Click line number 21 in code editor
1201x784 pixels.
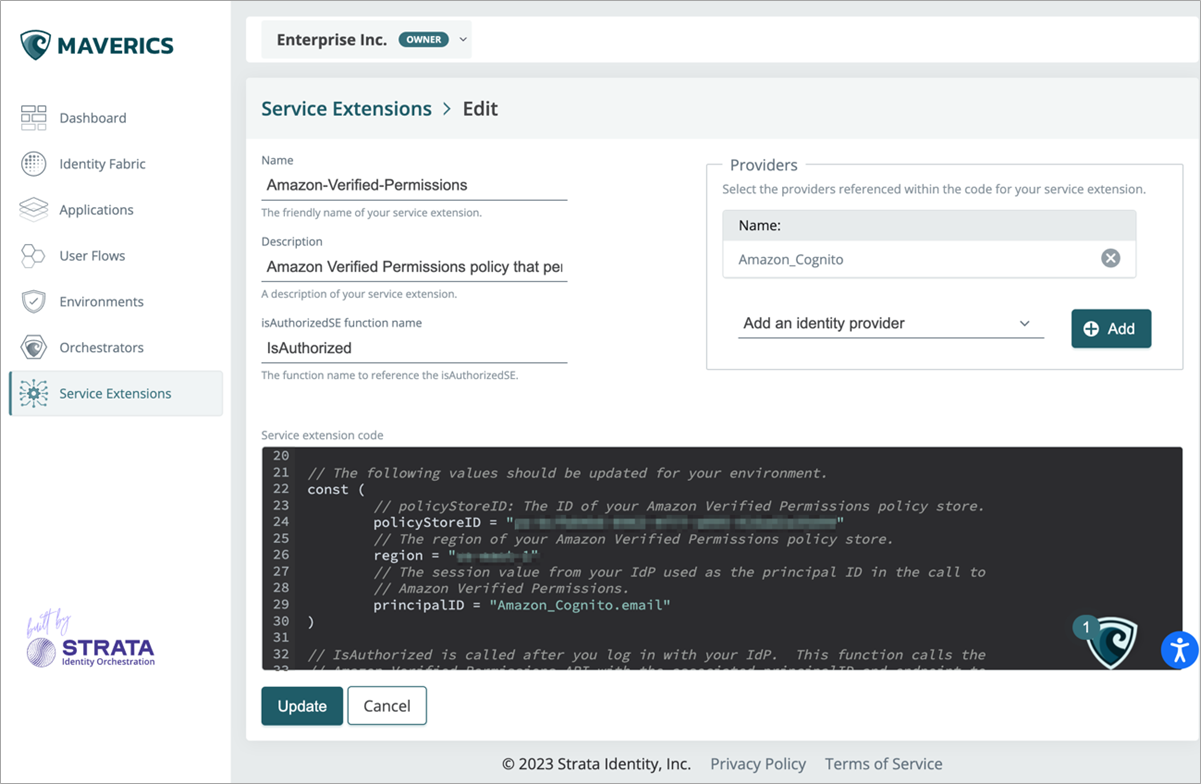[x=280, y=473]
